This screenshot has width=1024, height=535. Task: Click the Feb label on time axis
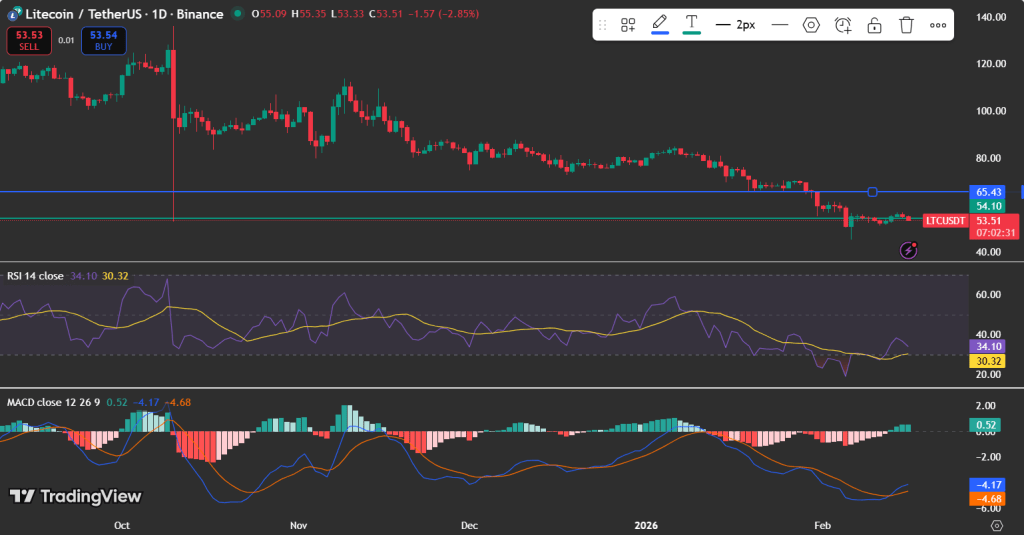822,525
